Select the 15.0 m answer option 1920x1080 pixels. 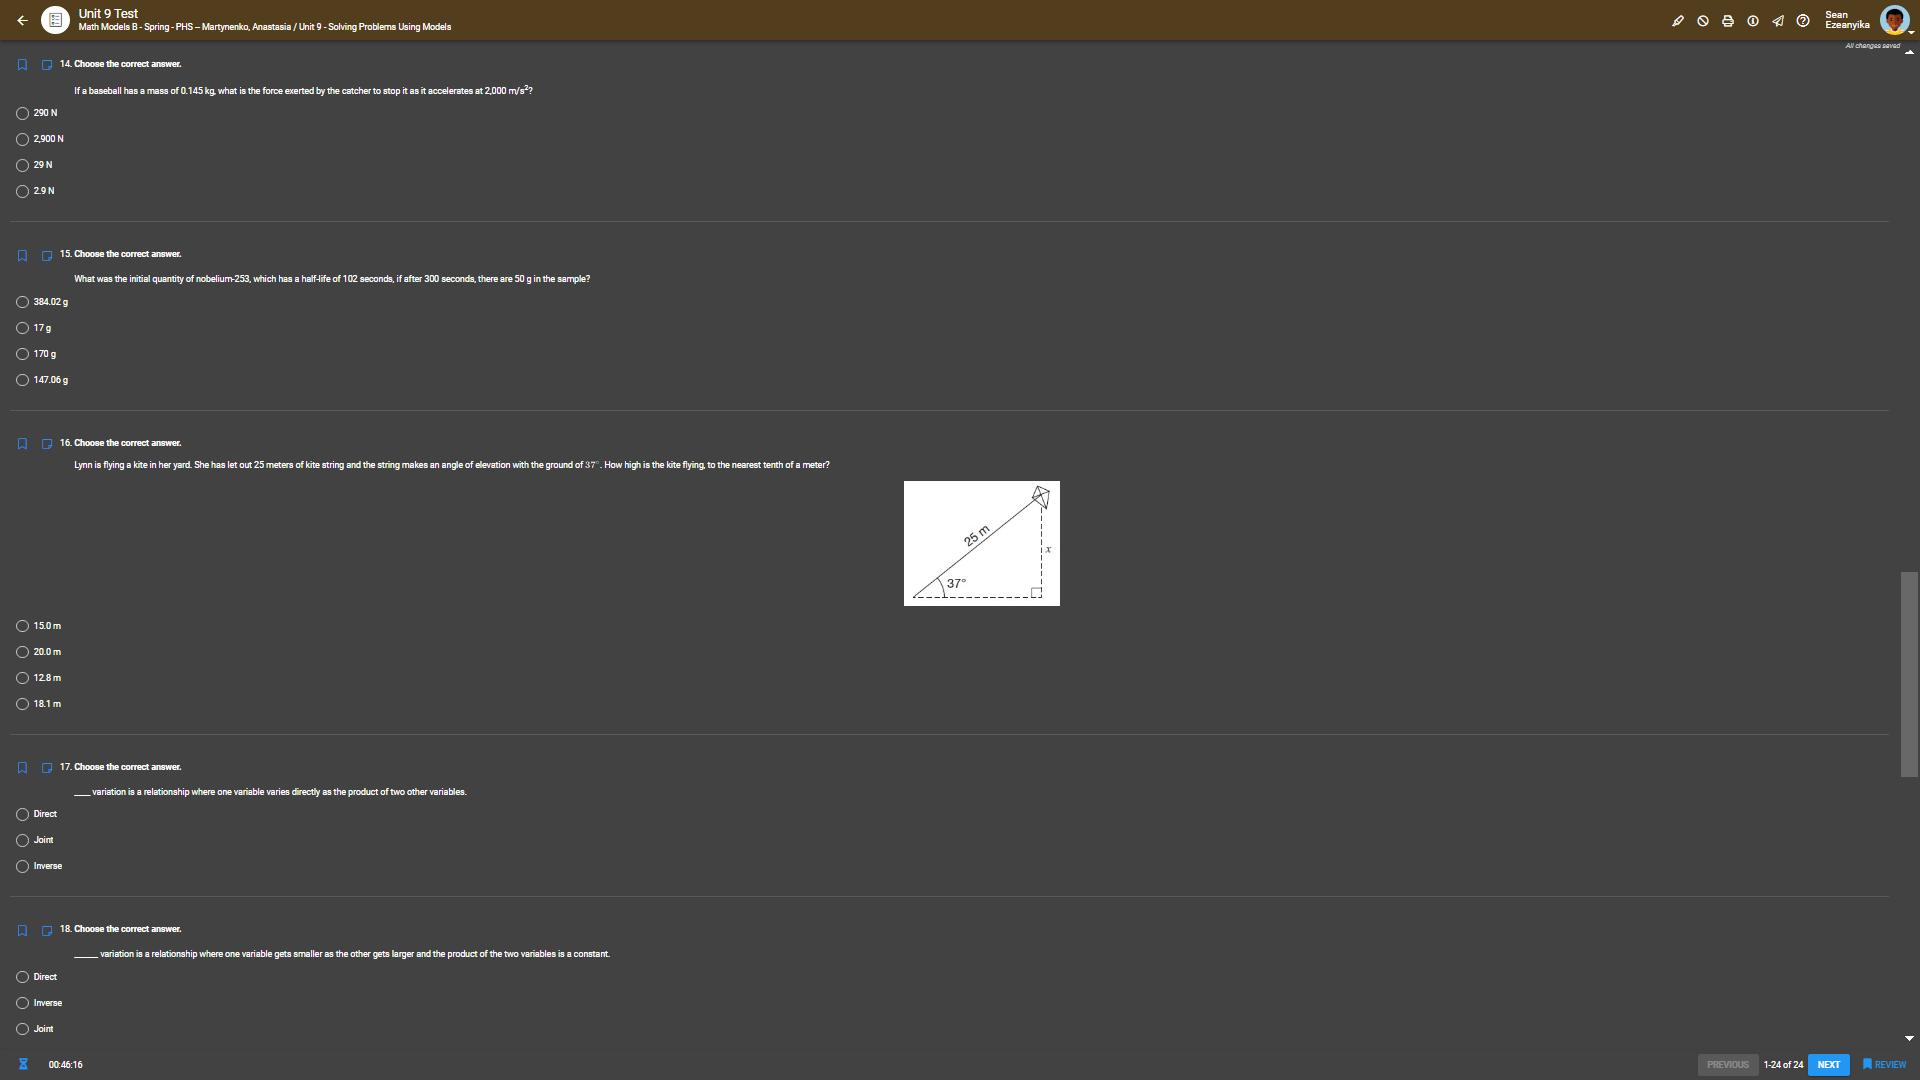(x=22, y=626)
